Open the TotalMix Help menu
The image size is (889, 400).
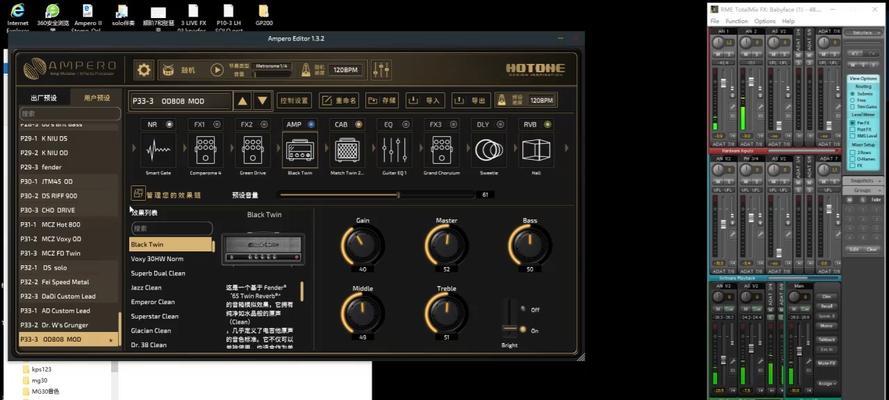[788, 21]
